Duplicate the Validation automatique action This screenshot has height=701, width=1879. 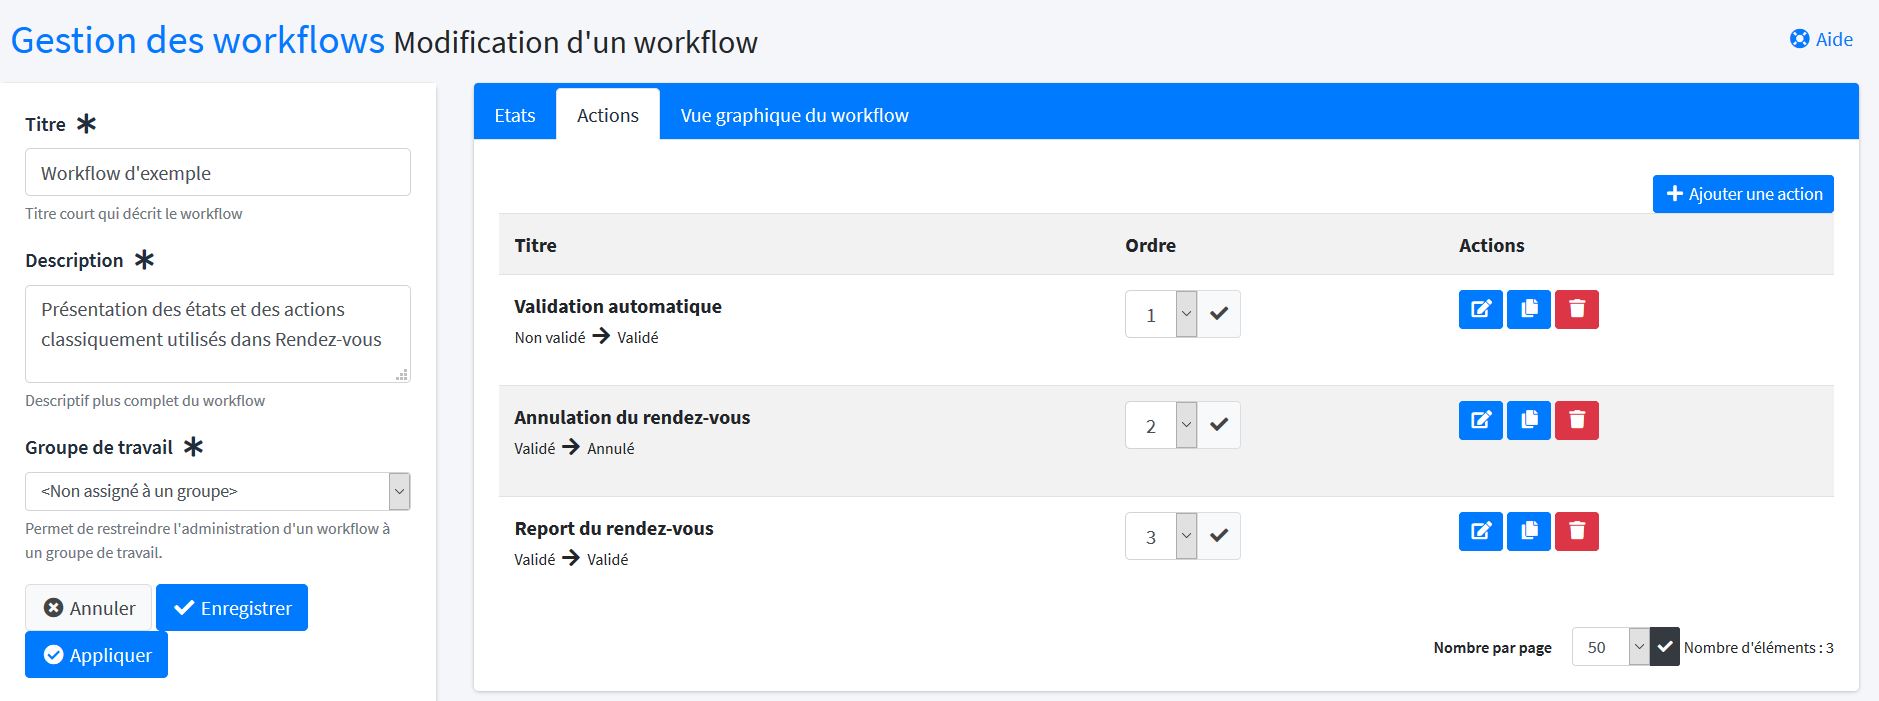(1528, 310)
